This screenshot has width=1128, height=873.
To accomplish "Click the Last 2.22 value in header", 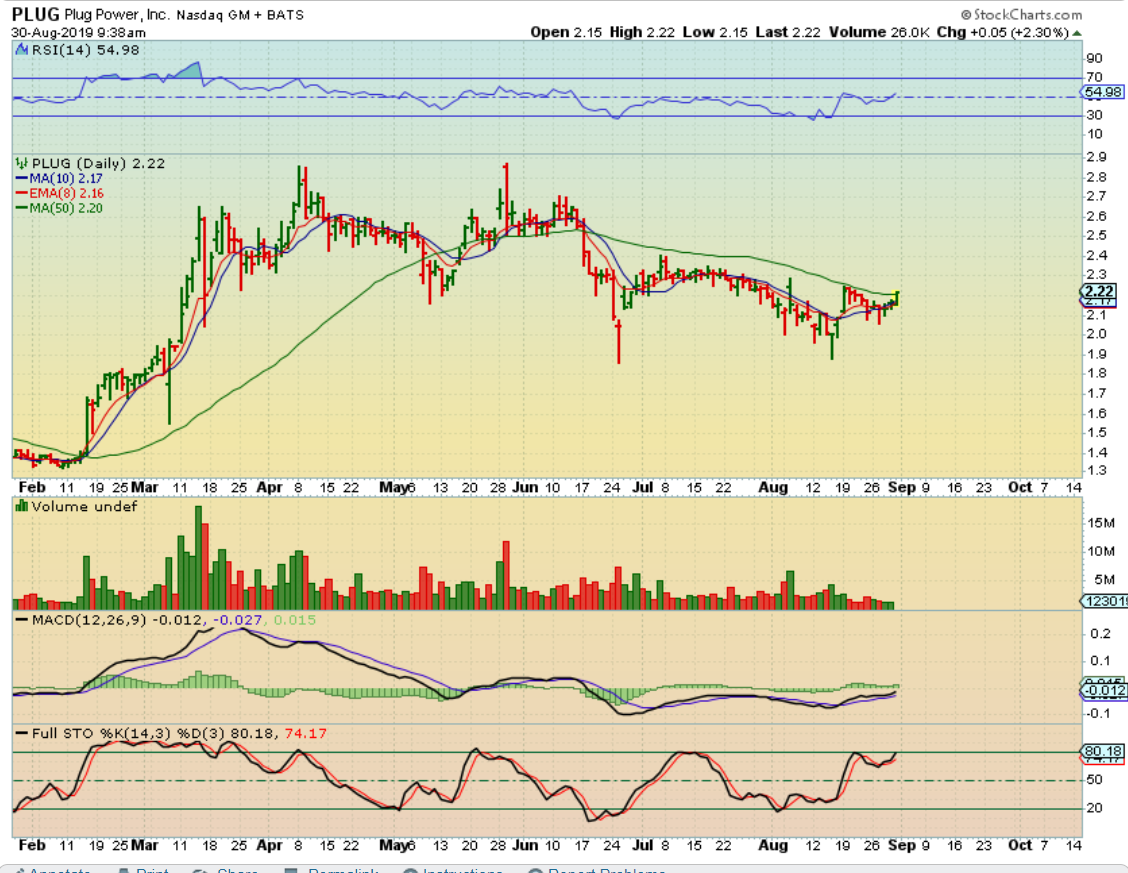I will point(788,32).
